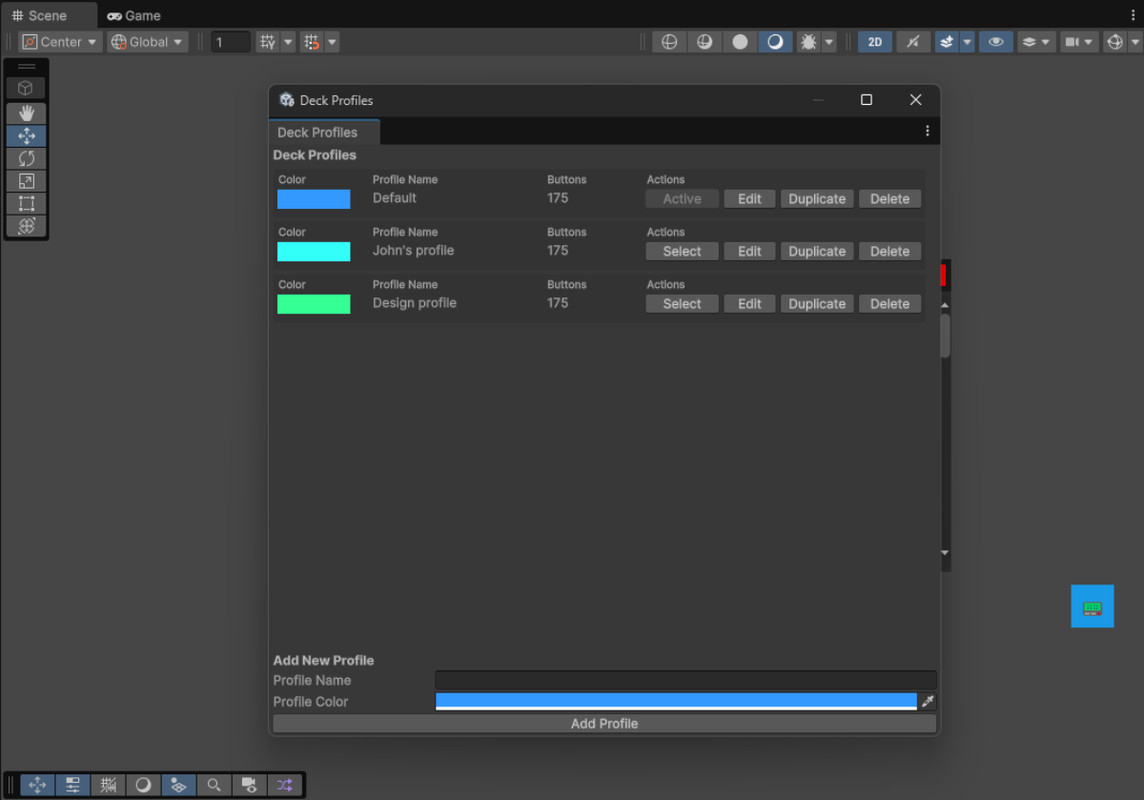
Task: Click the search magnifier in bottom toolbar
Action: pyautogui.click(x=214, y=785)
